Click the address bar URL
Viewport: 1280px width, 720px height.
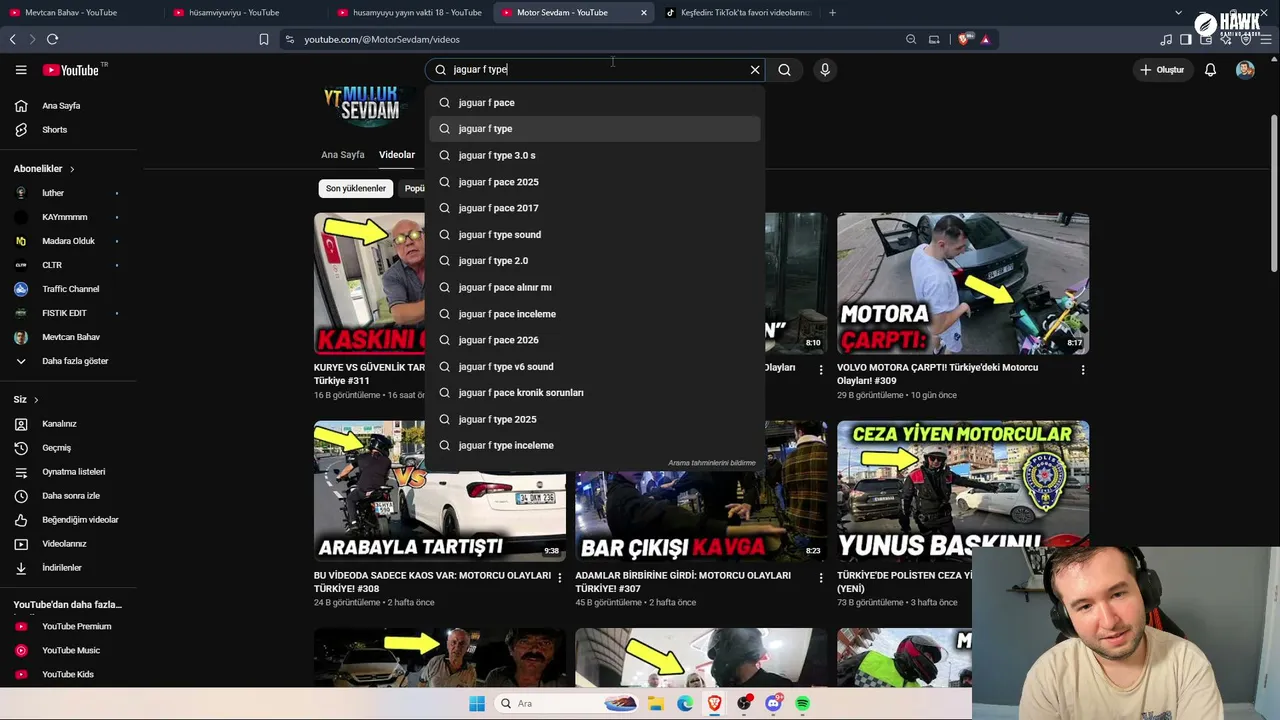tap(382, 39)
